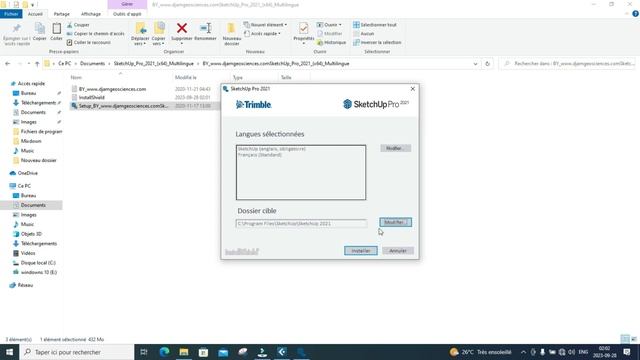Open Accès rapide in navigation pane
This screenshot has width=640, height=360.
point(31,83)
